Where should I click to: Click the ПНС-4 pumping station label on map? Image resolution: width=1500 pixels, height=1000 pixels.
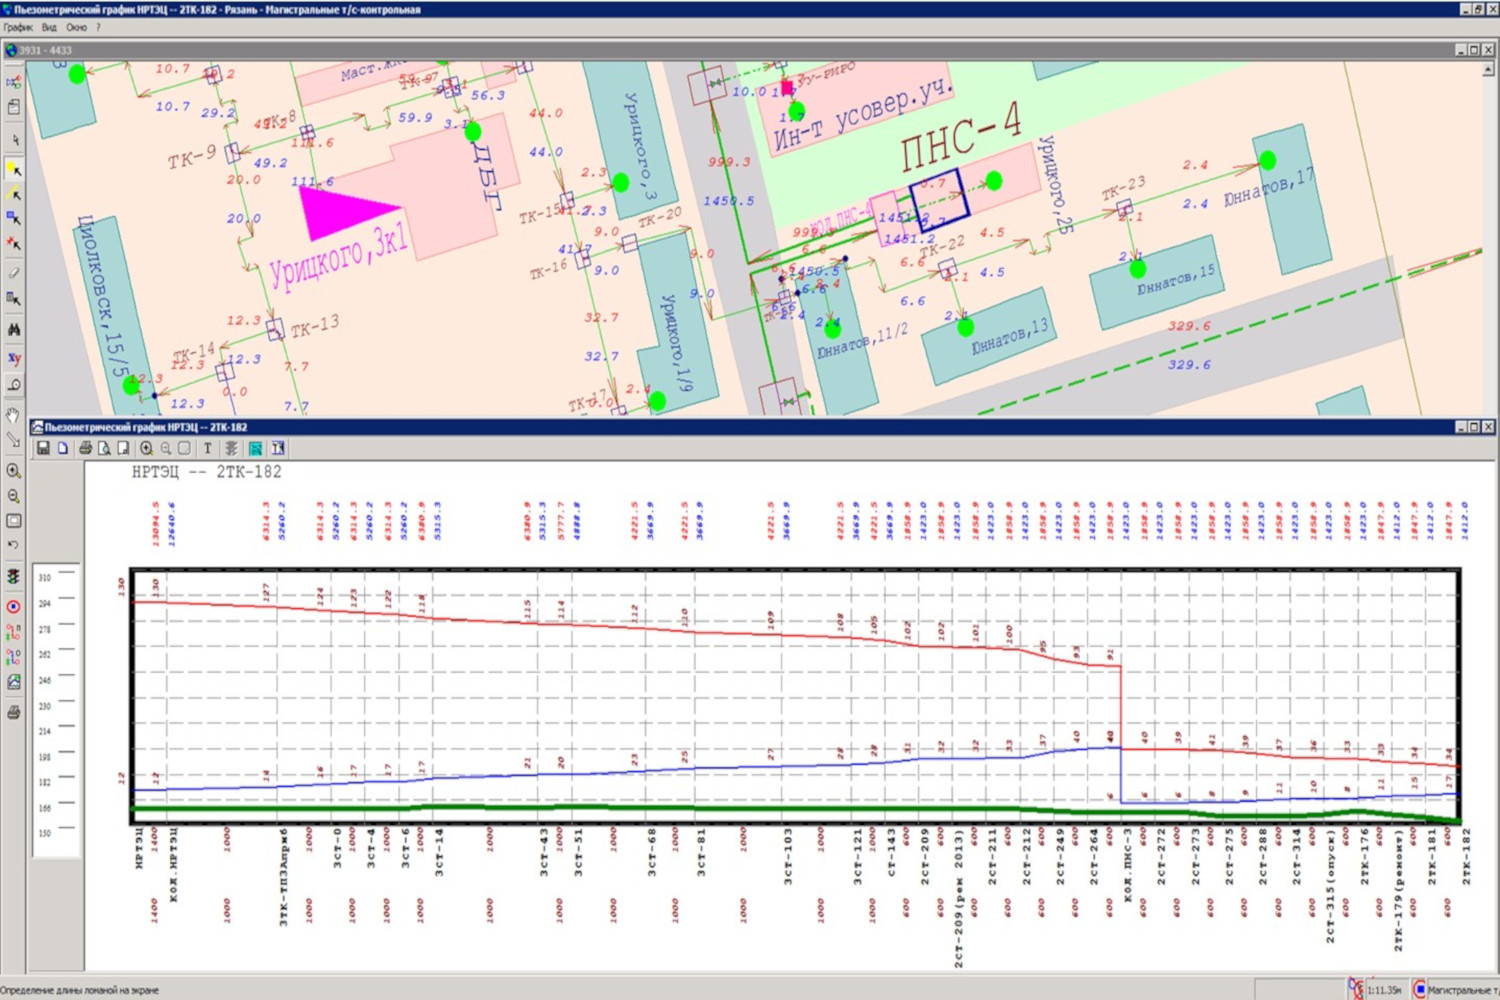point(961,137)
